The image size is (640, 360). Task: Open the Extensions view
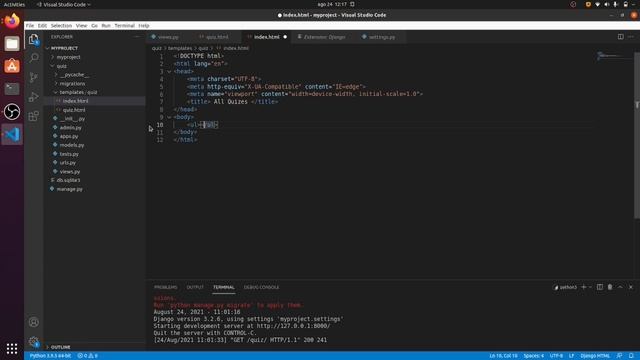click(34, 116)
